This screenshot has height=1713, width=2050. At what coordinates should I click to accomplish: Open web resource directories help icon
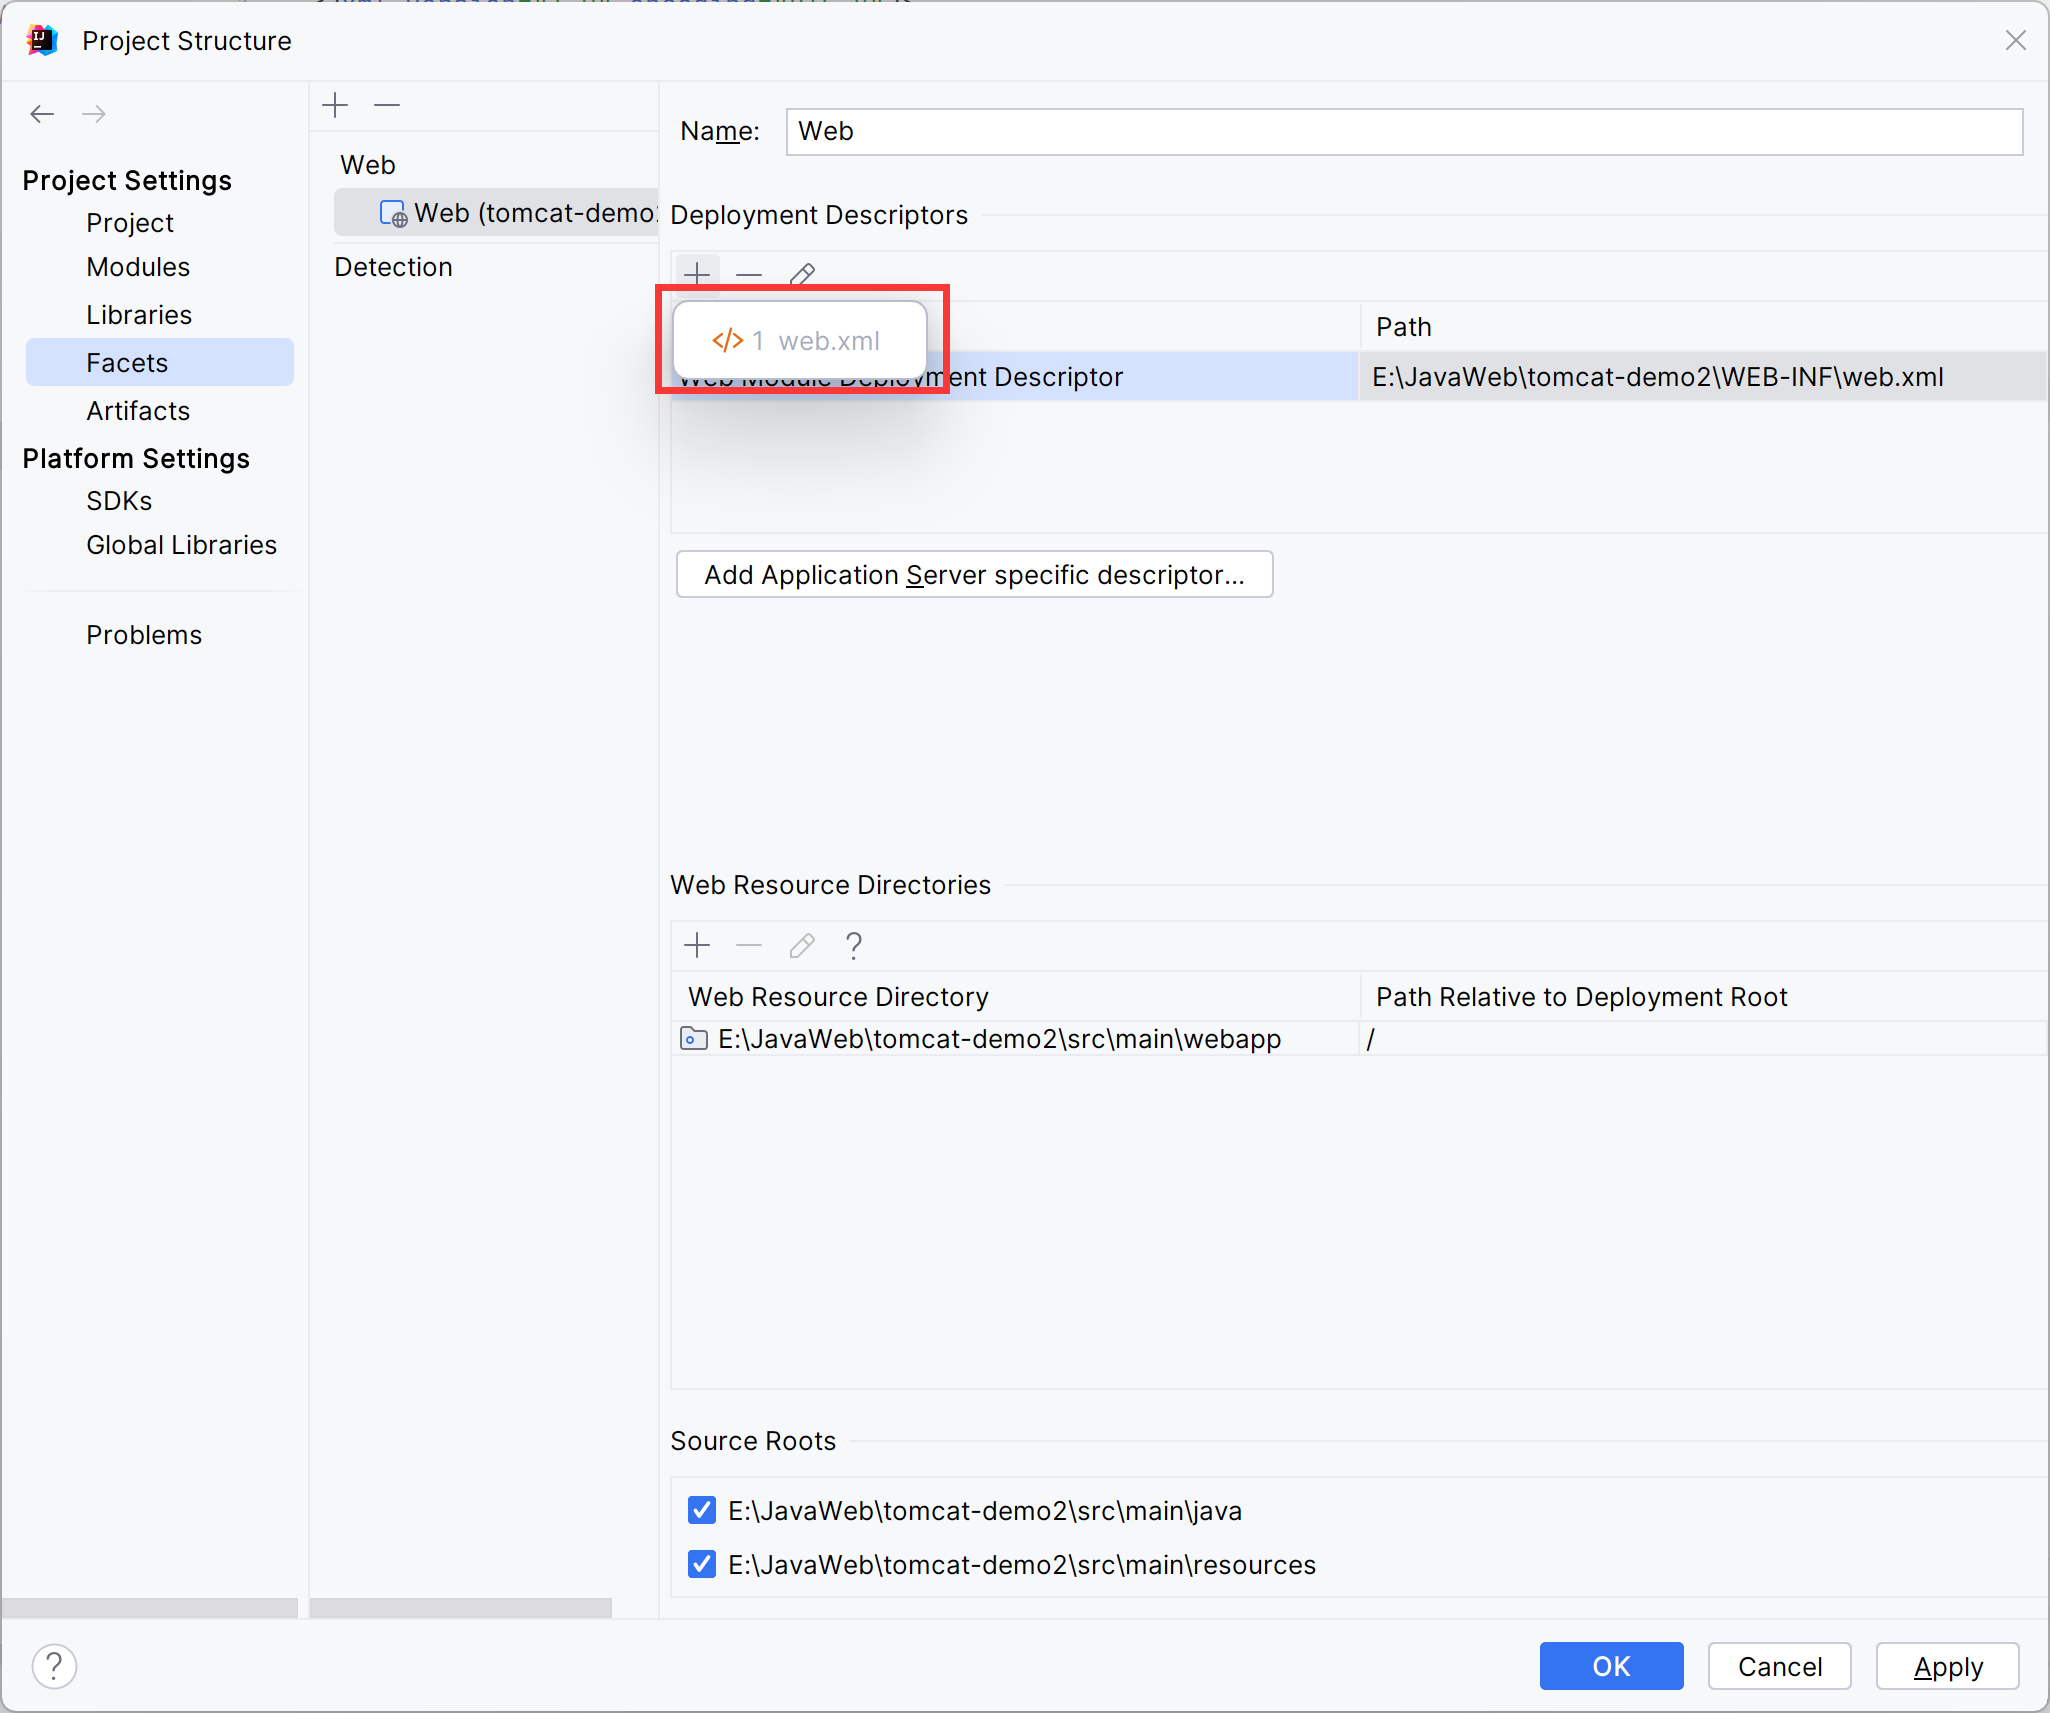click(x=853, y=945)
